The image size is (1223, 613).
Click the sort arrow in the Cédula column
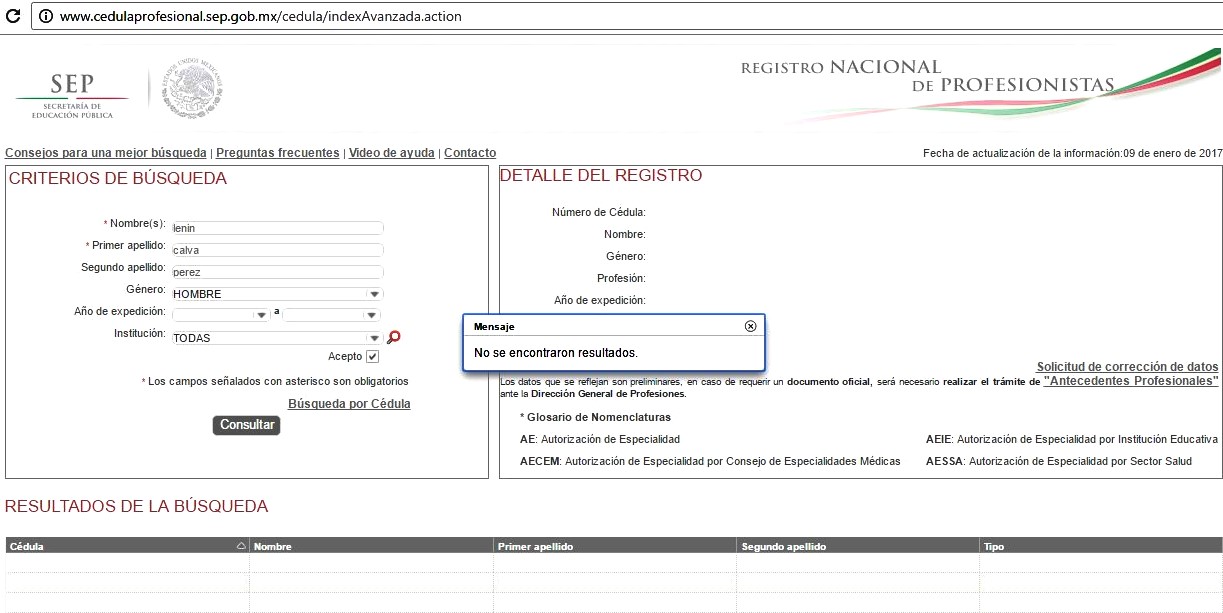[240, 546]
